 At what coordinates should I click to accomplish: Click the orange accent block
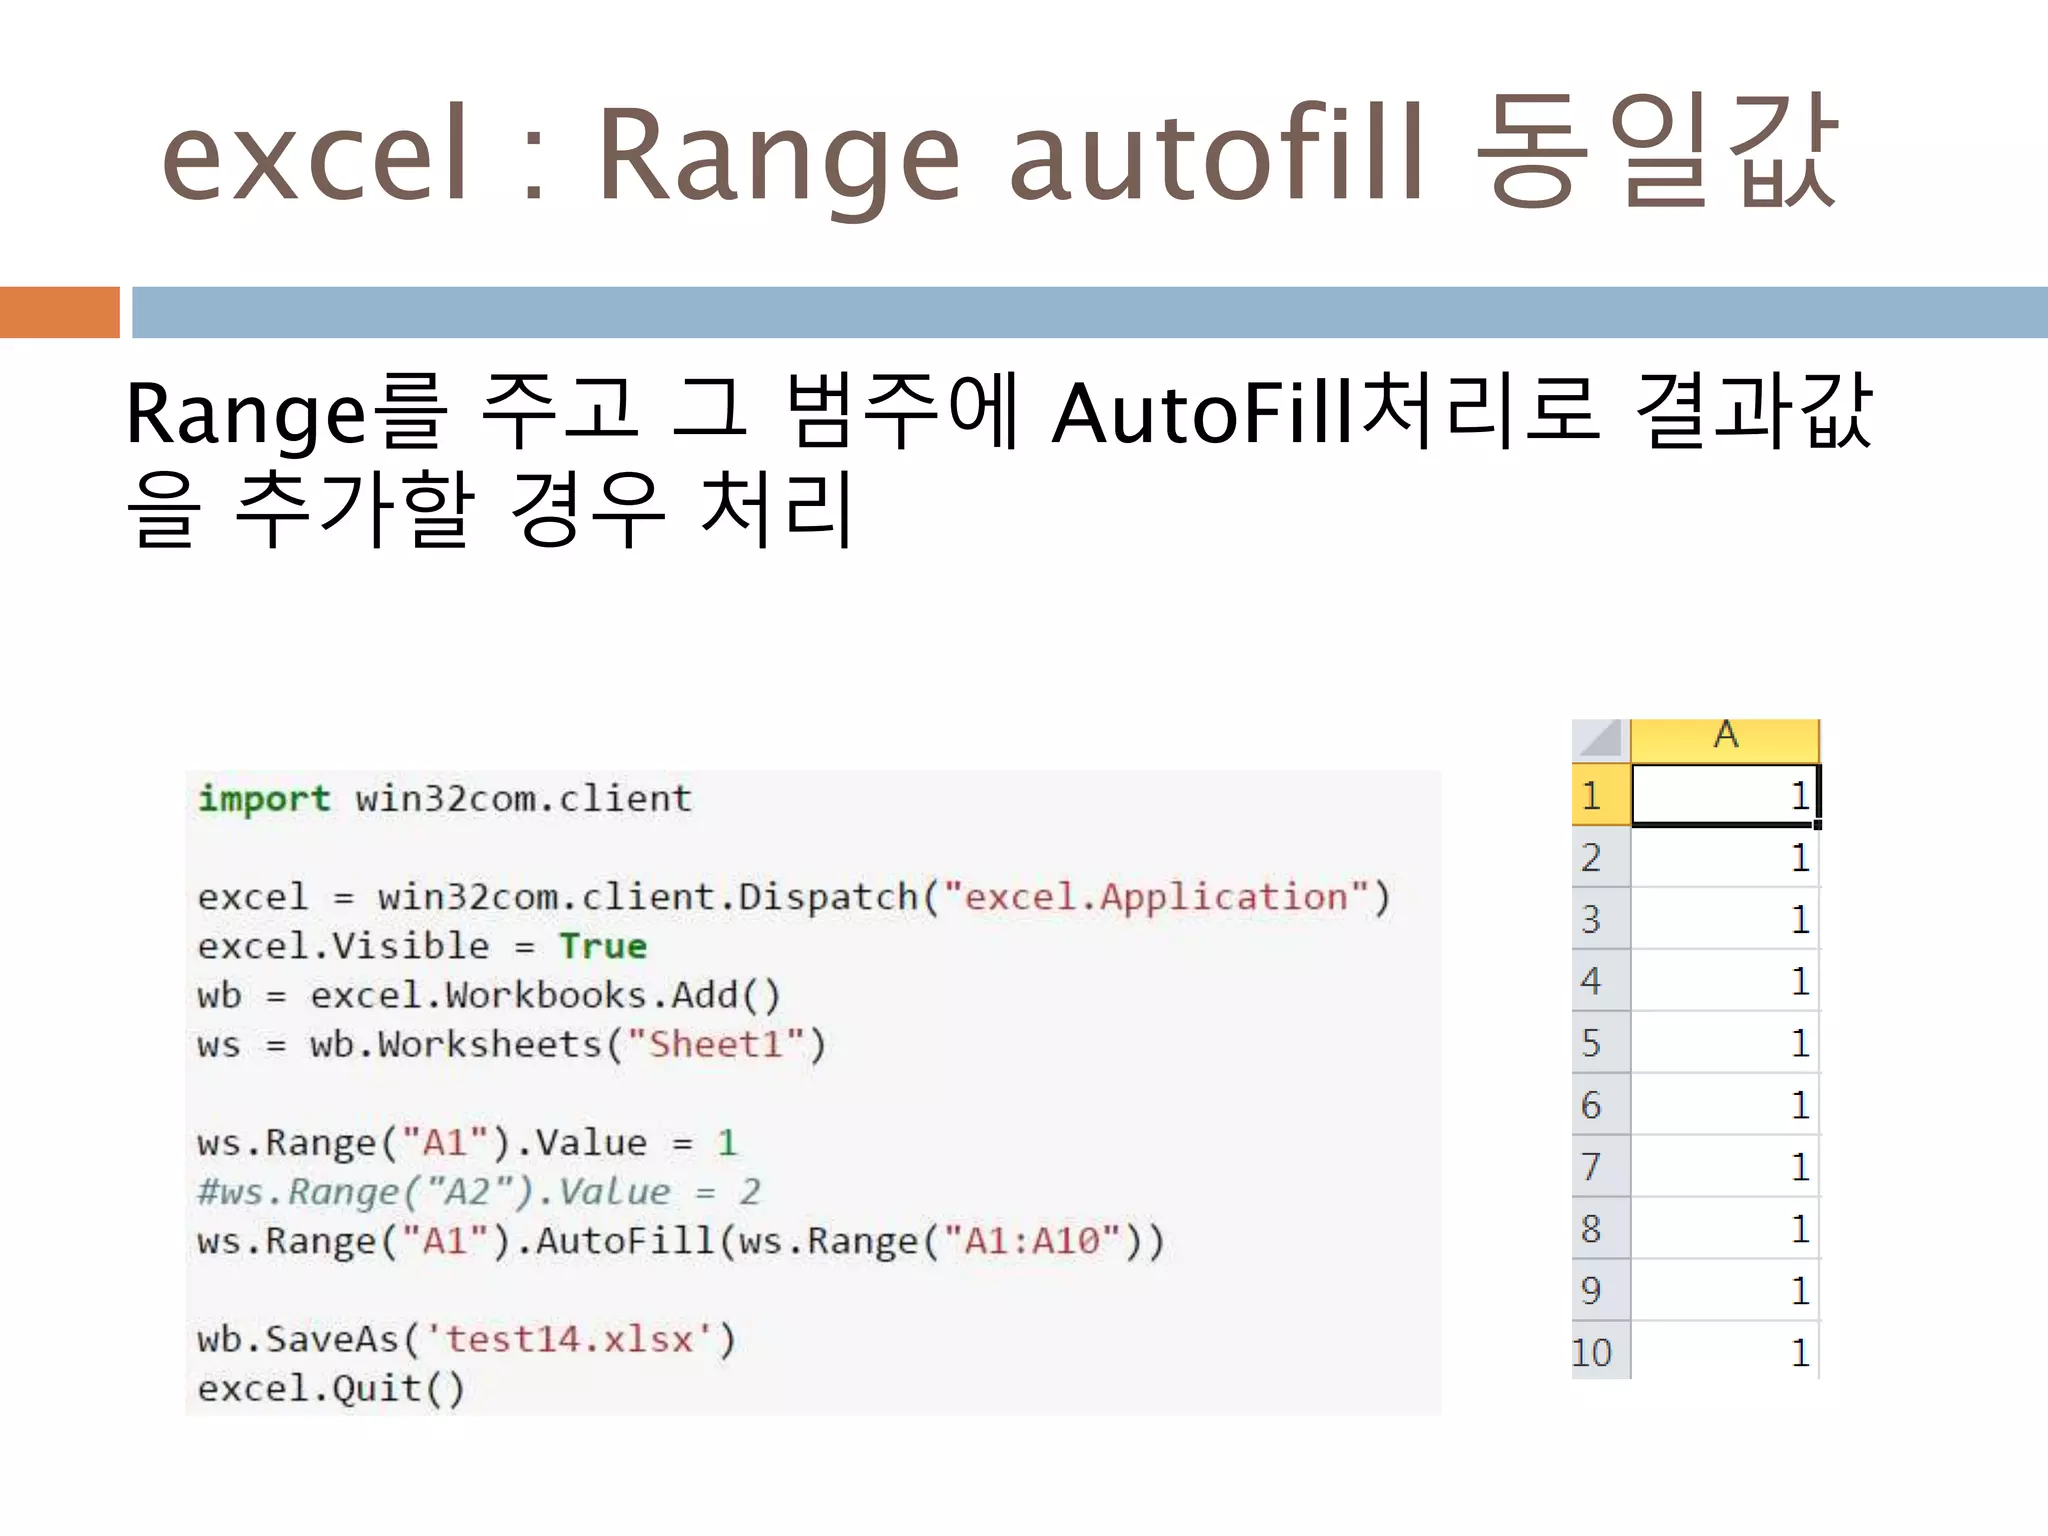59,312
